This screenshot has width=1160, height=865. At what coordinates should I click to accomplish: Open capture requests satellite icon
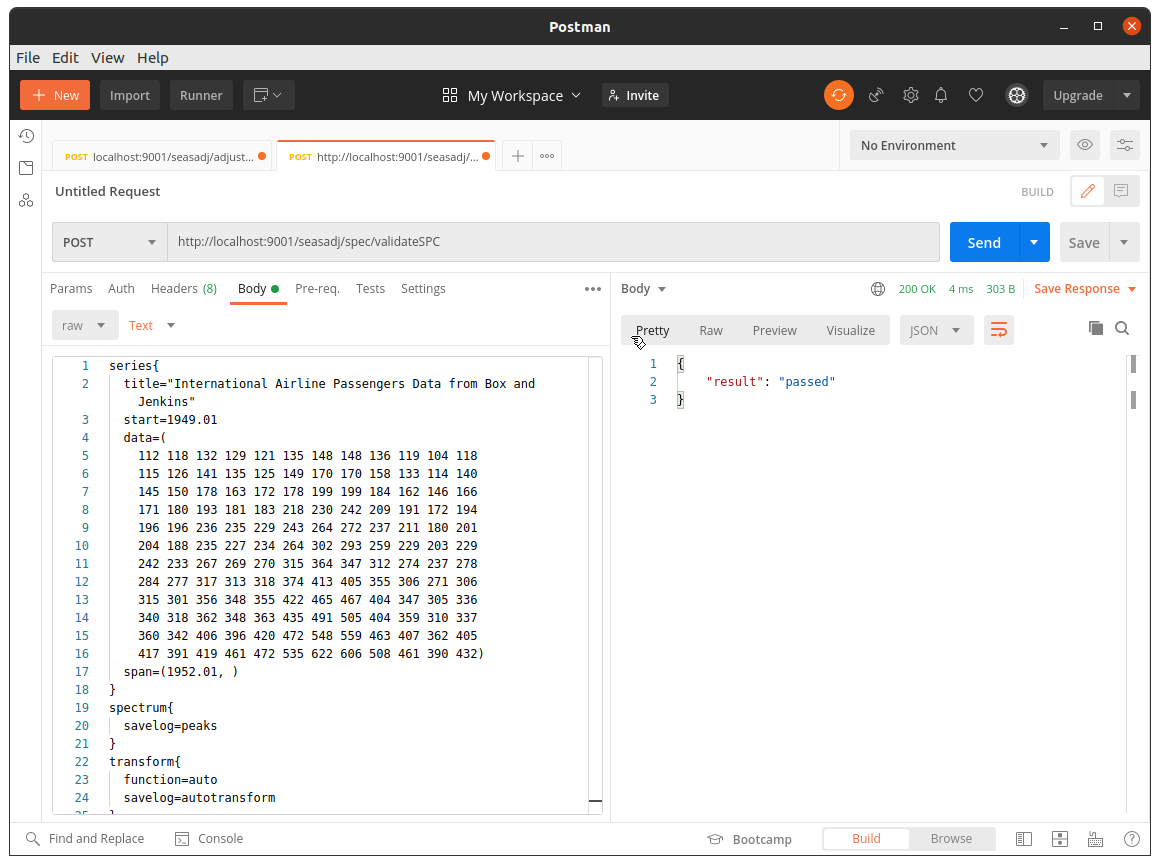876,95
